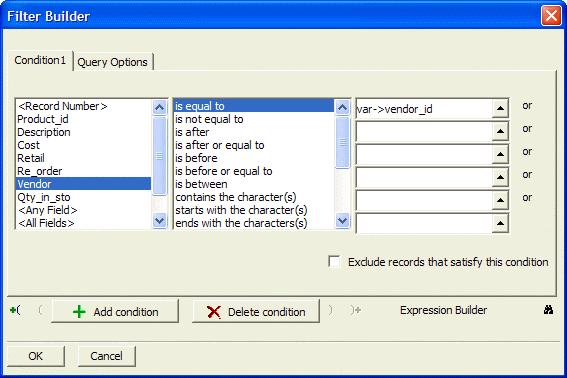This screenshot has width=567, height=378.
Task: Click field list scrollbar up arrow
Action: click(x=159, y=107)
